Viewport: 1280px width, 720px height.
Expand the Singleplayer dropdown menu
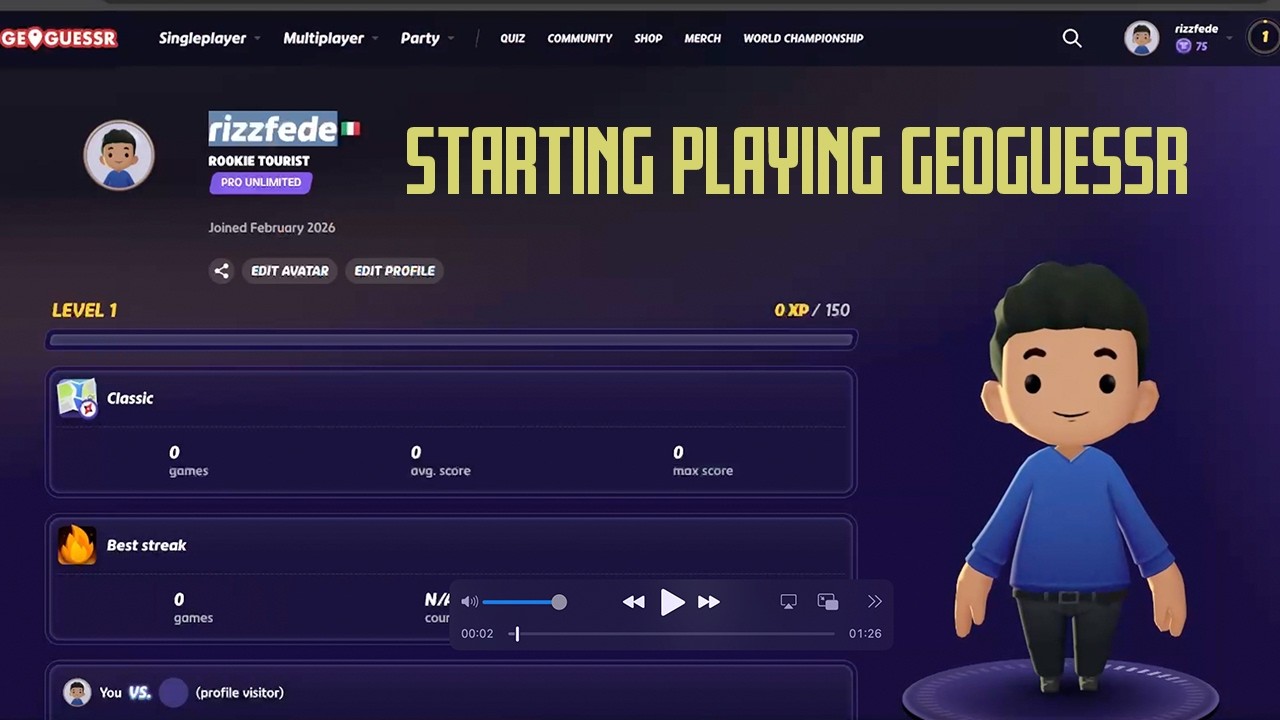209,38
